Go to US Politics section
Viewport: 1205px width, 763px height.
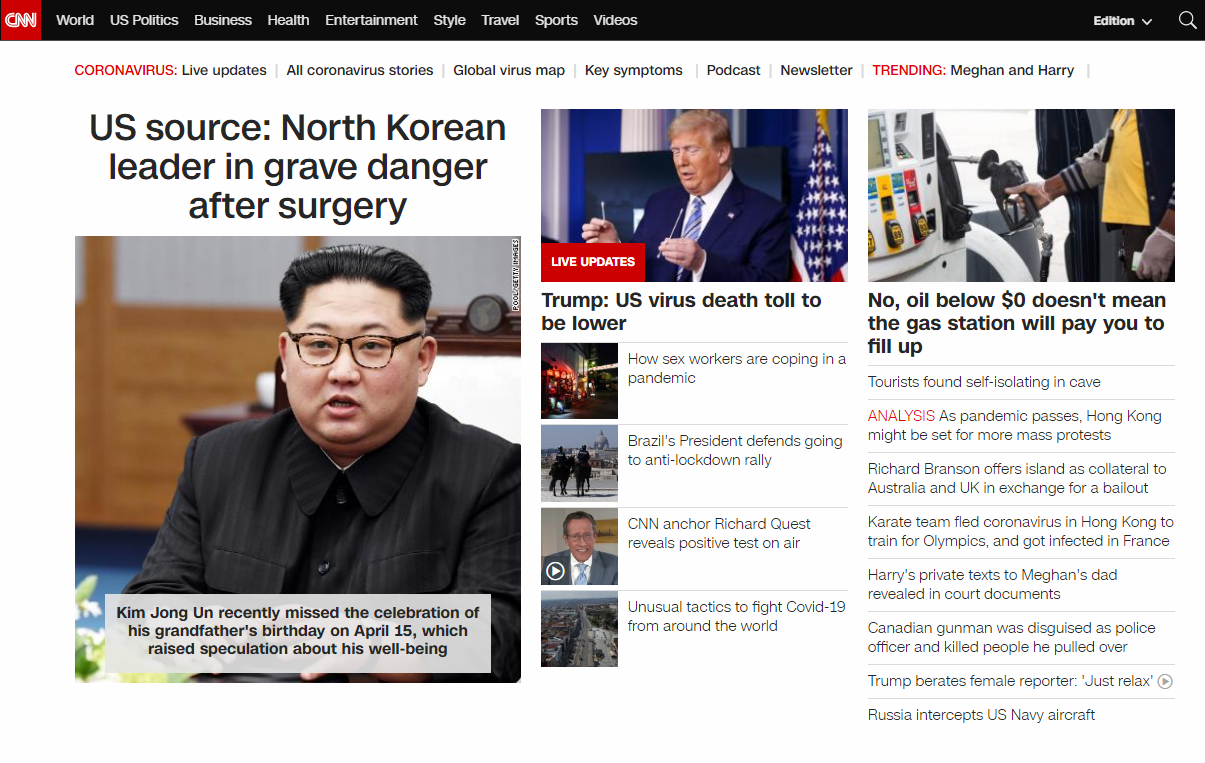(x=144, y=20)
